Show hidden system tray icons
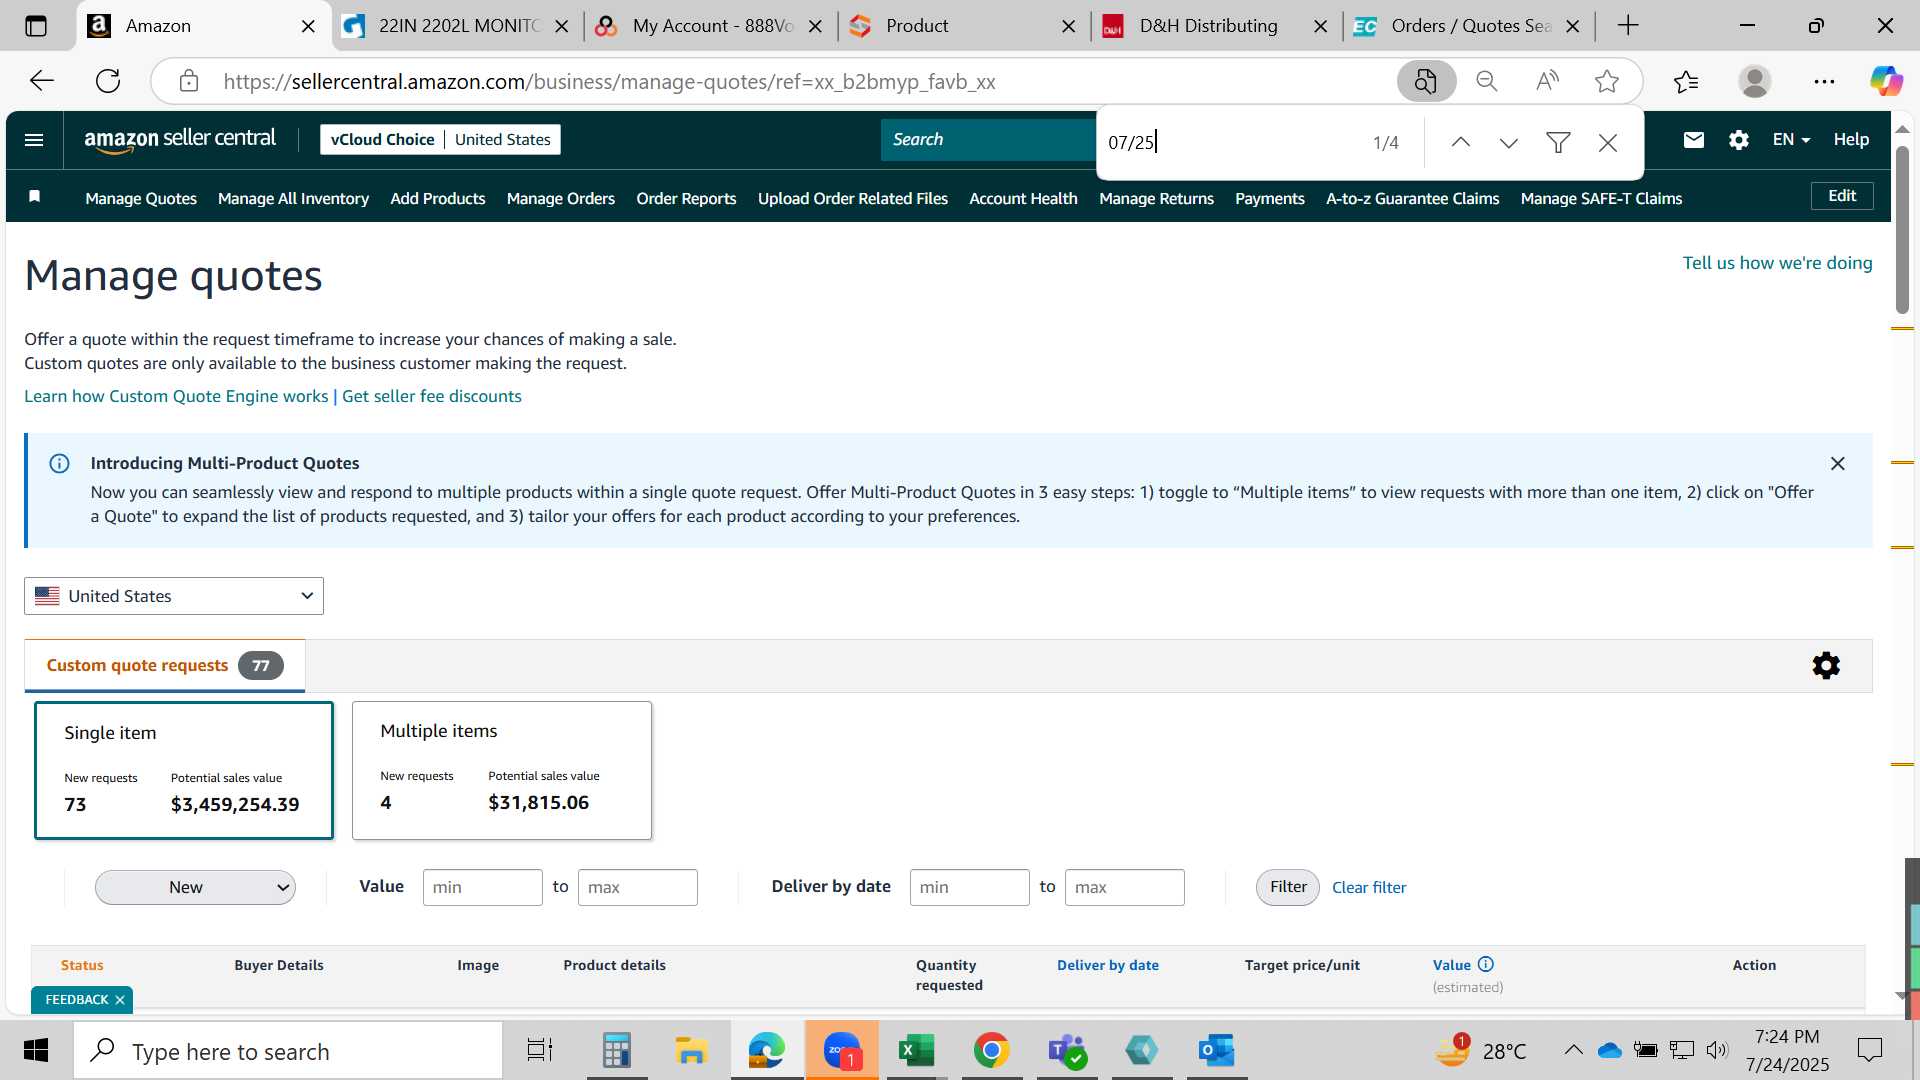This screenshot has width=1920, height=1080. 1573,1050
